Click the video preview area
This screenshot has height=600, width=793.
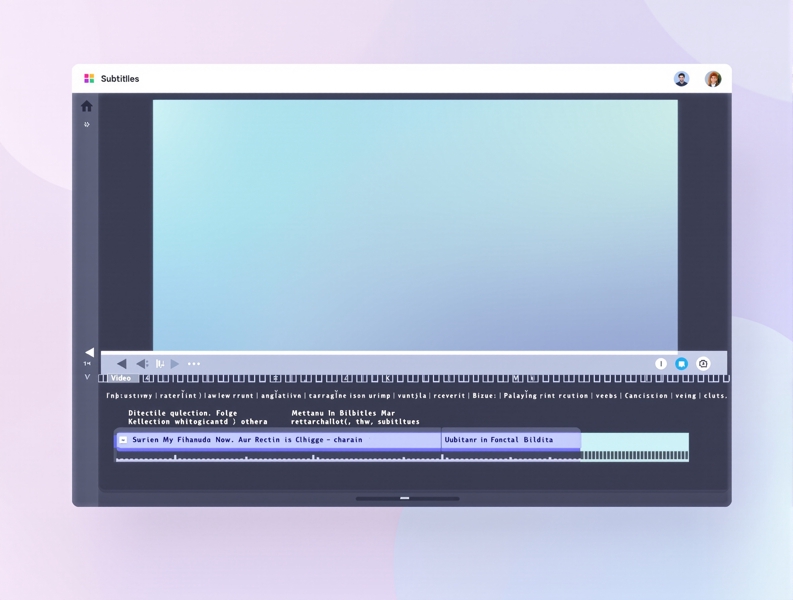(x=415, y=225)
